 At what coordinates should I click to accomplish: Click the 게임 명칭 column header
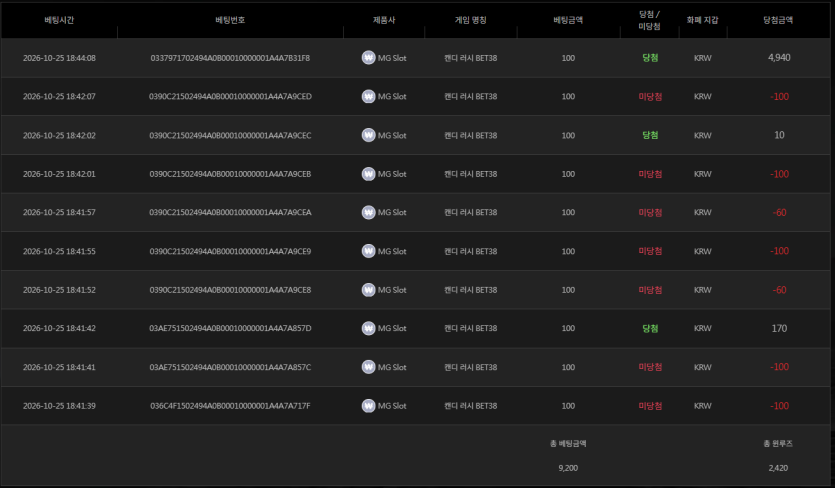(470, 20)
